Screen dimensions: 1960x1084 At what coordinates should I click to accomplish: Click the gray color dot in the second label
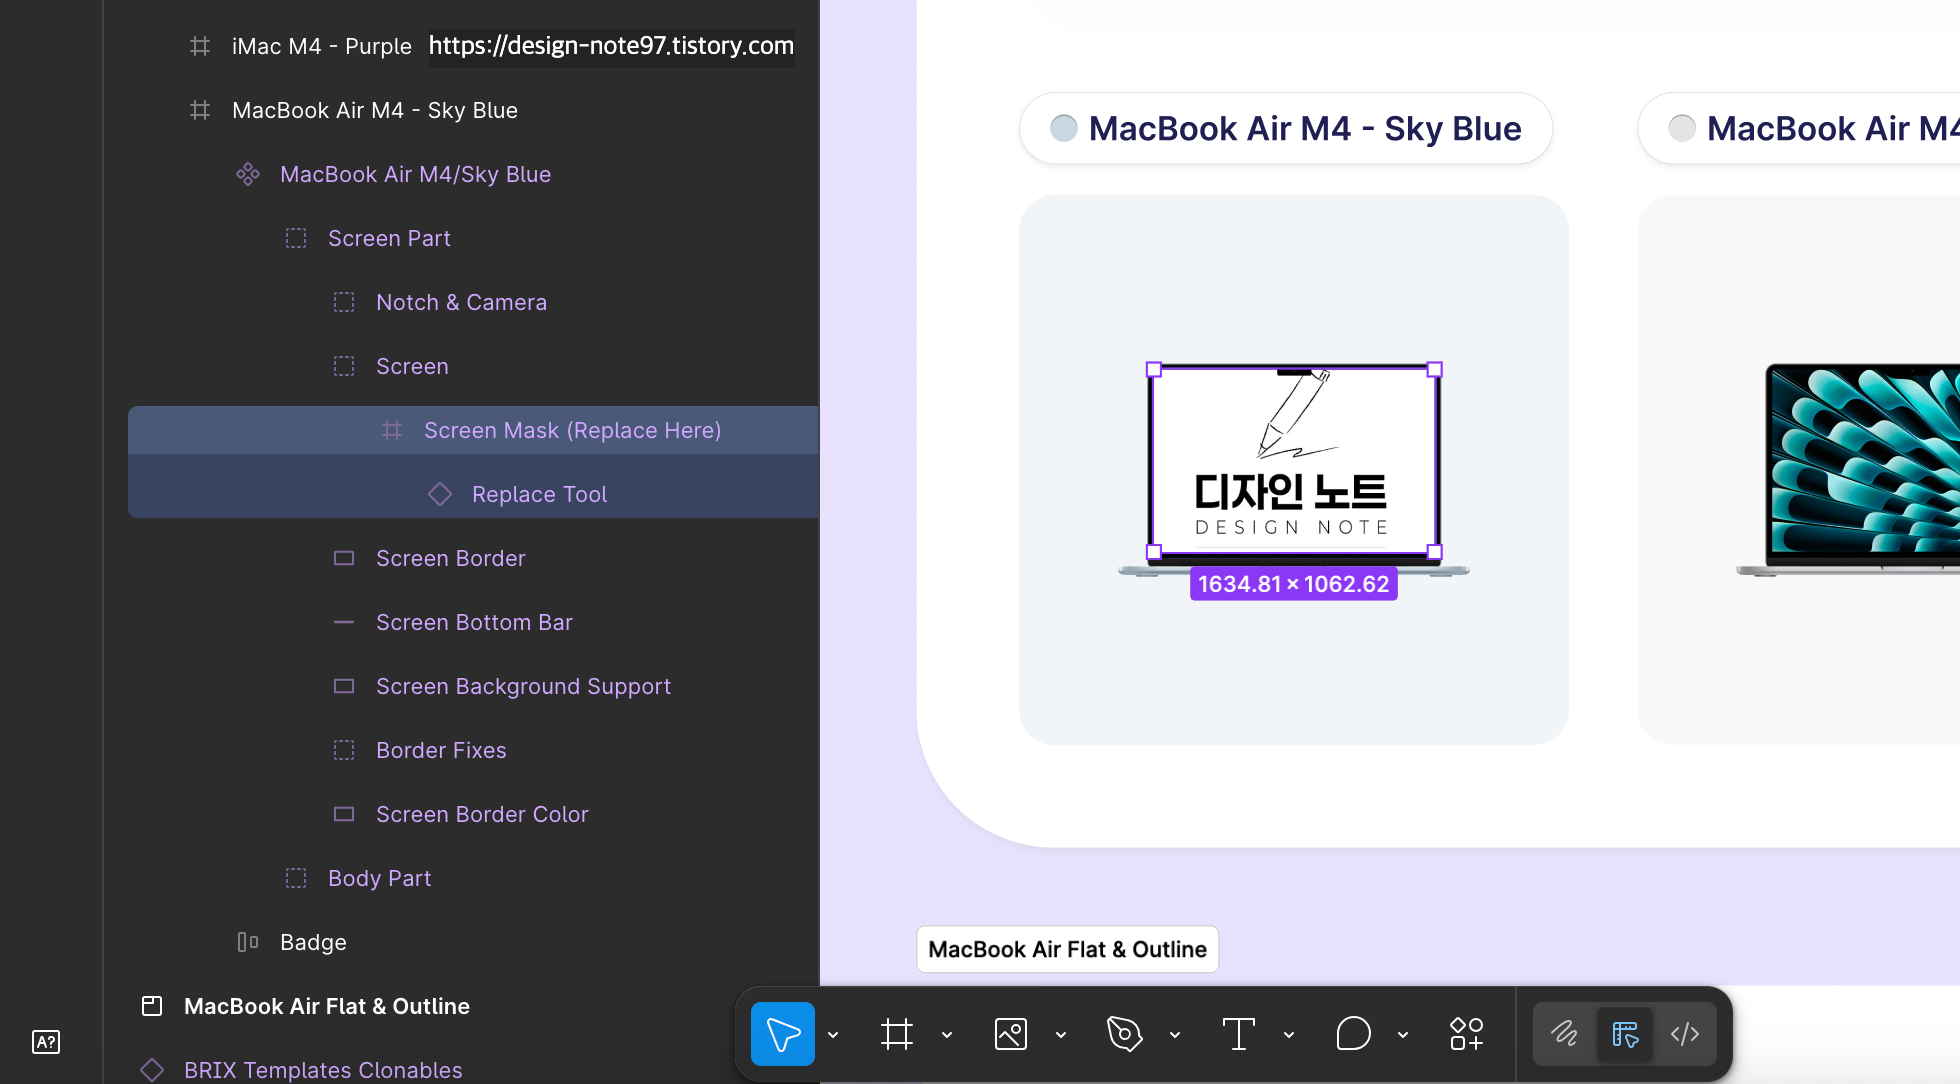click(x=1682, y=128)
